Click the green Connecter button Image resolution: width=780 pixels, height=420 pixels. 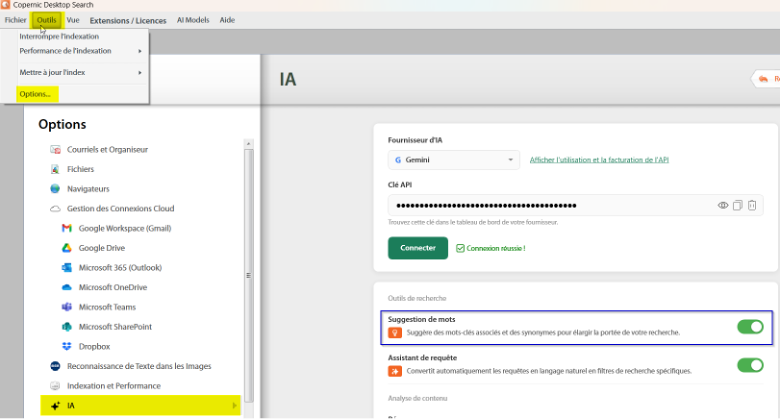pyautogui.click(x=418, y=248)
